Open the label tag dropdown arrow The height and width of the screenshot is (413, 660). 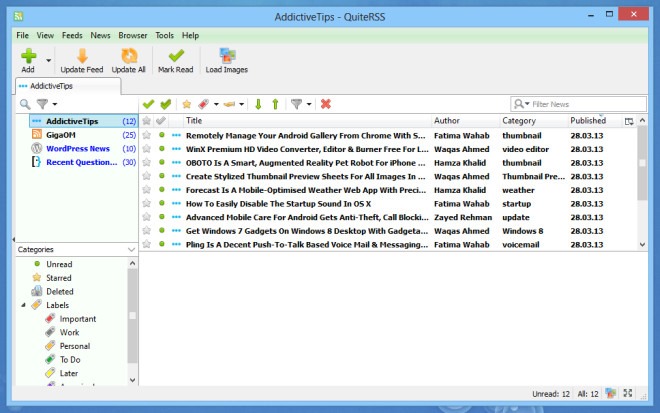click(x=216, y=104)
